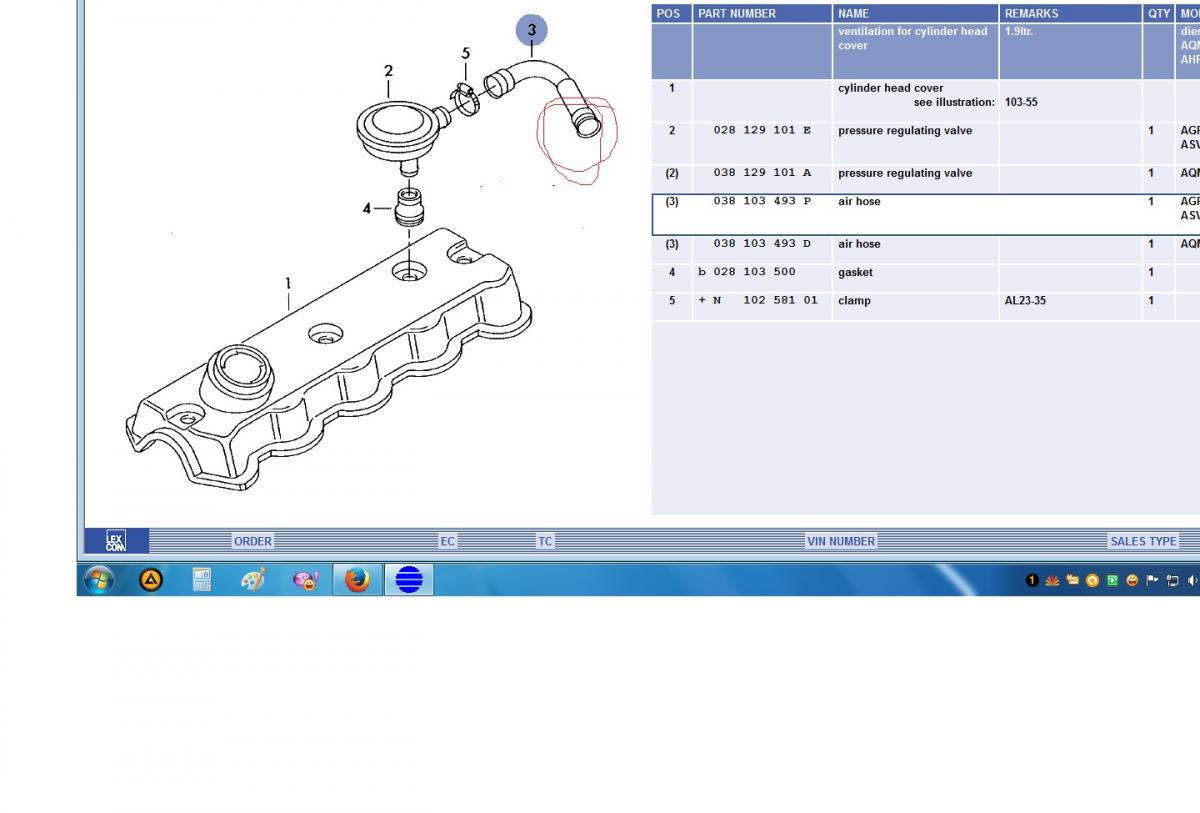Click the Action Center flag tray icon

tap(1152, 580)
